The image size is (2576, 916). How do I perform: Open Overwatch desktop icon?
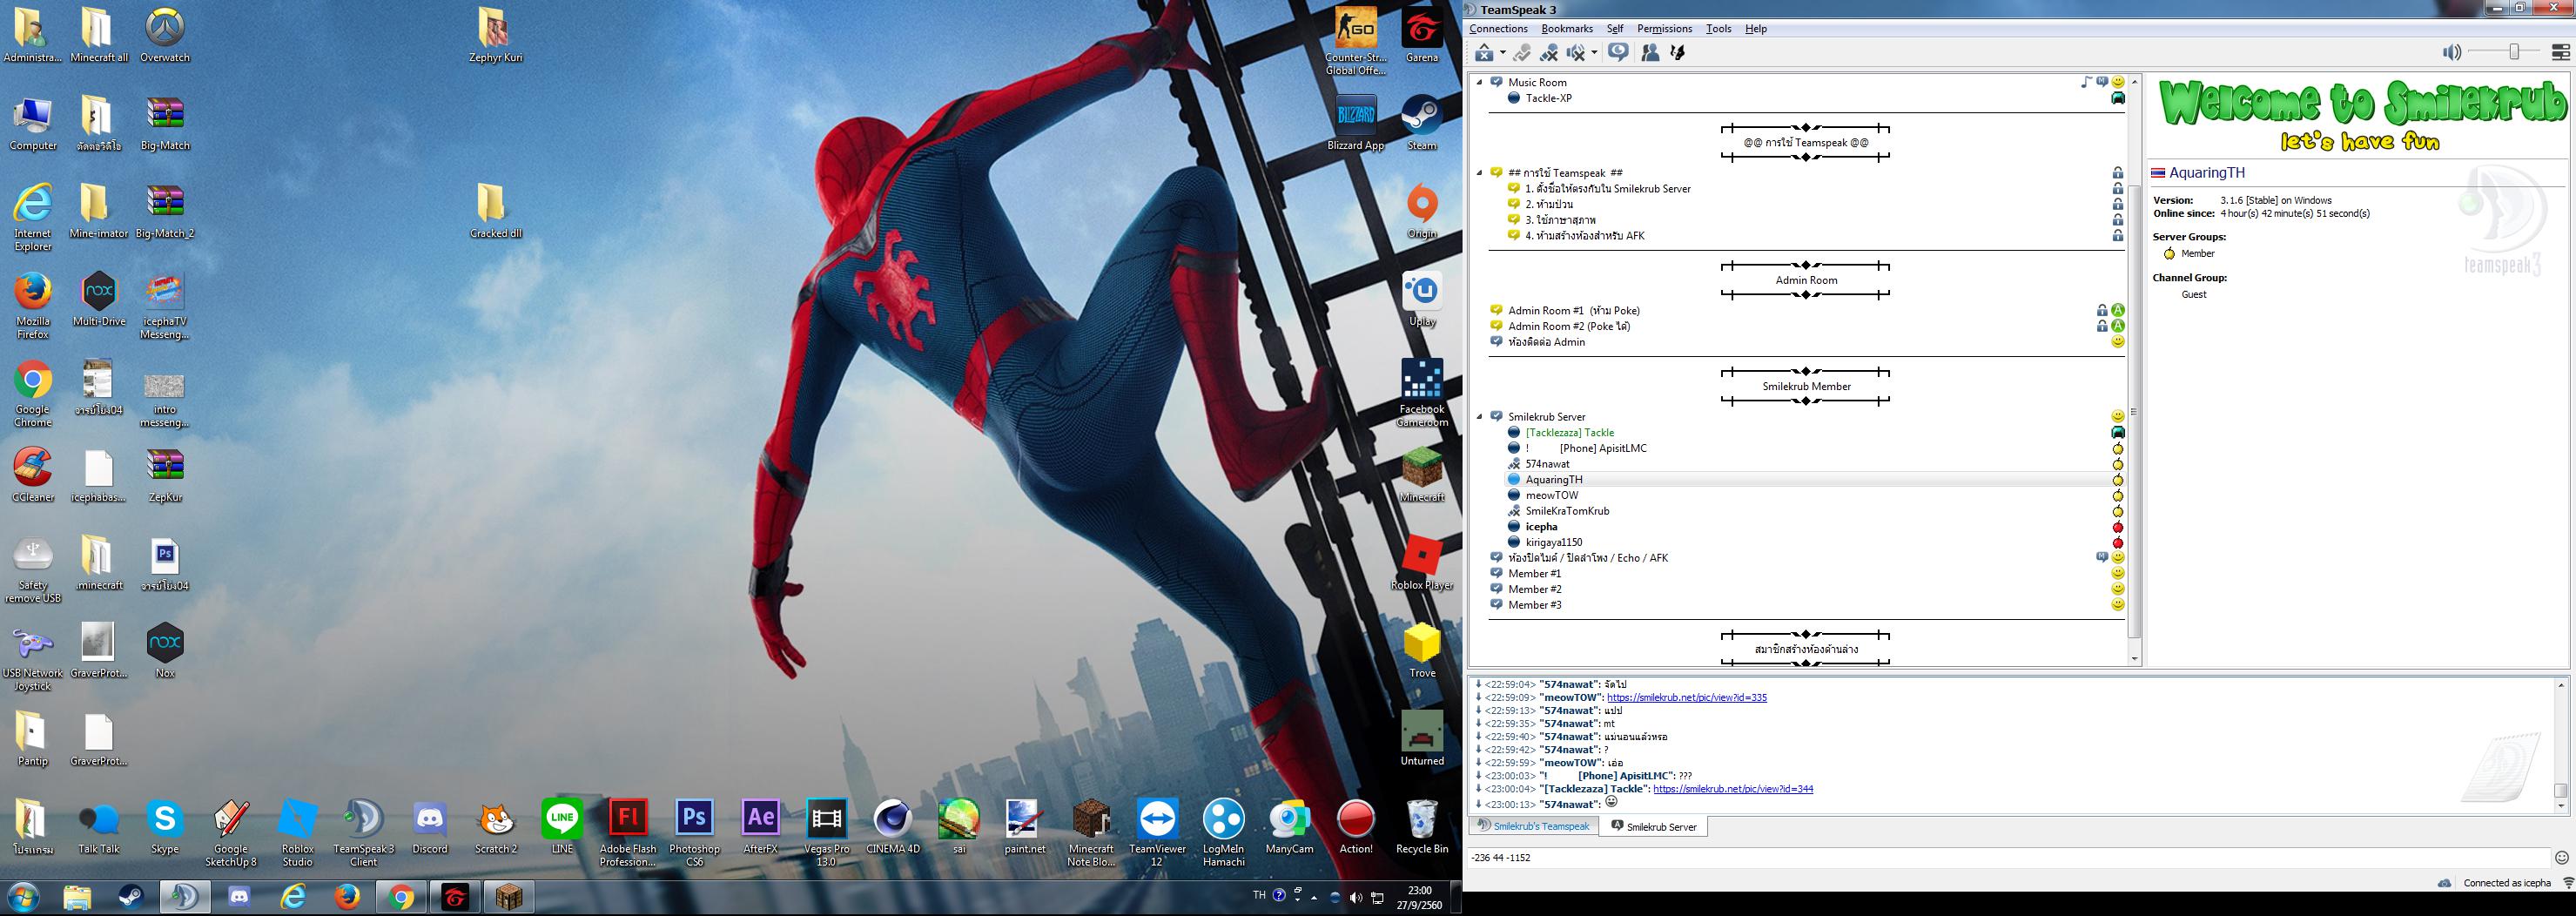165,35
